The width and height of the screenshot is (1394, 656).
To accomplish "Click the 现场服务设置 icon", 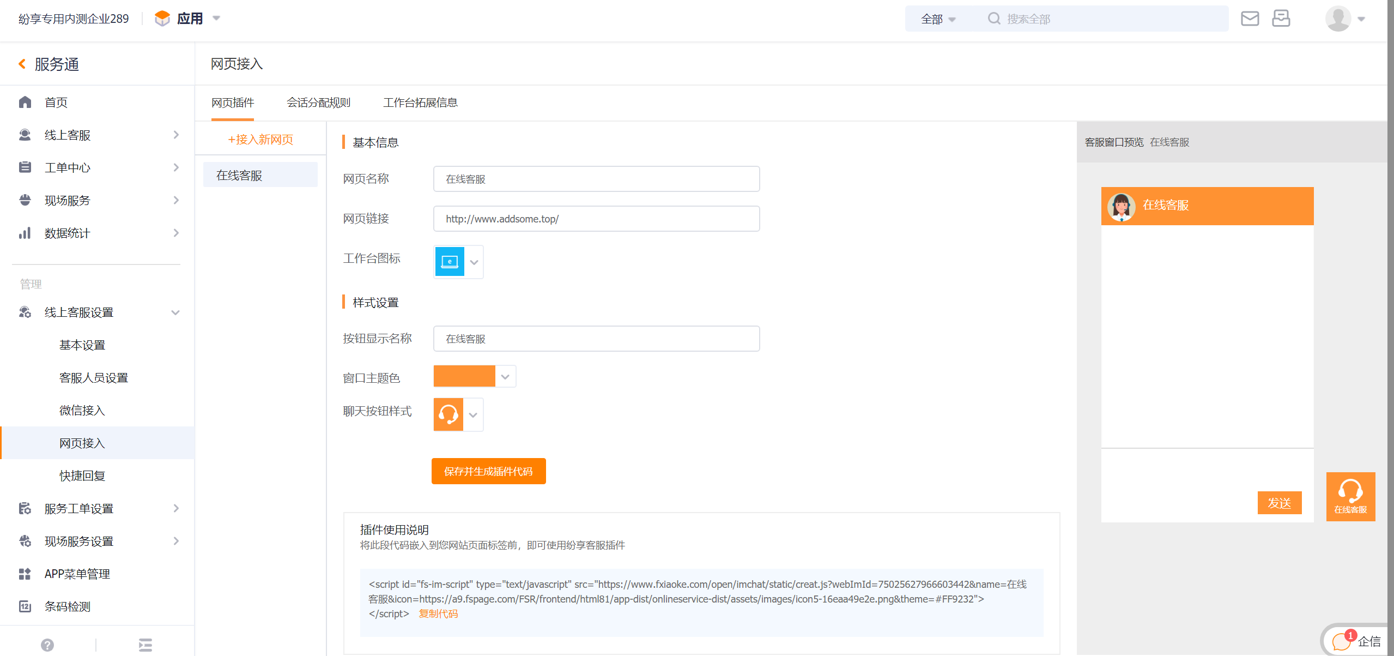I will coord(25,541).
